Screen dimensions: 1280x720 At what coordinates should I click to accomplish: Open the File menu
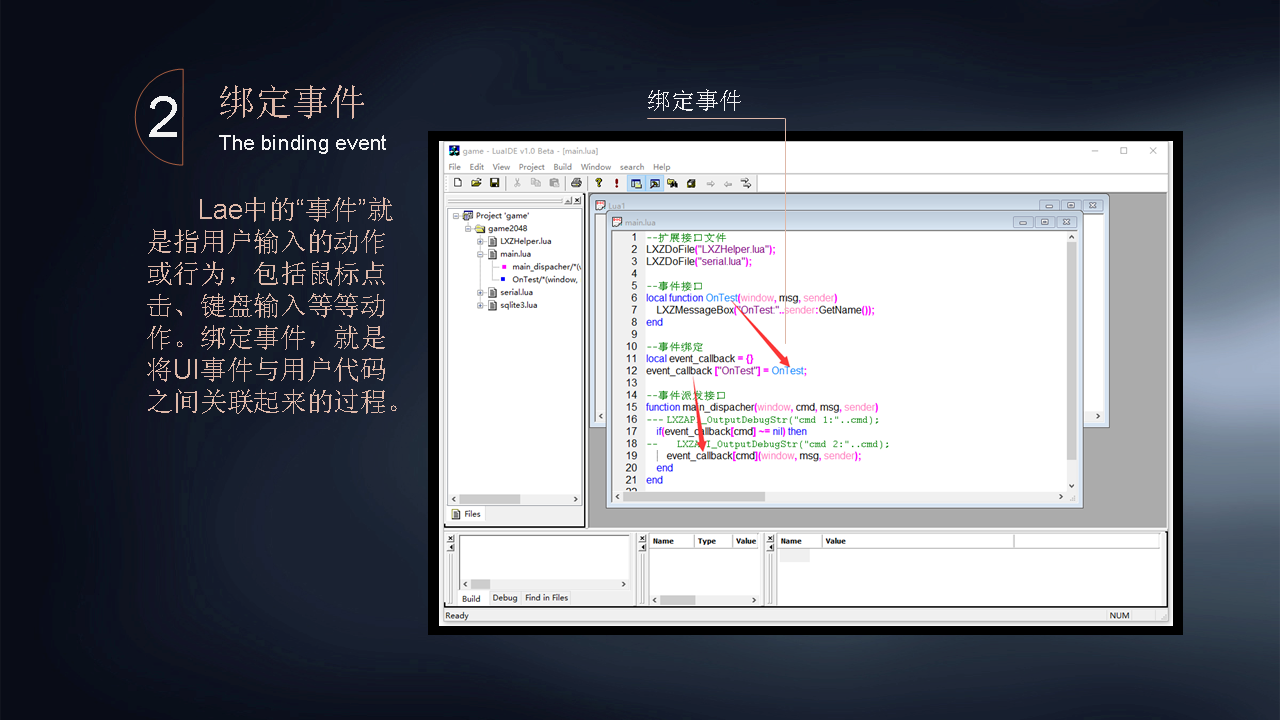click(455, 167)
